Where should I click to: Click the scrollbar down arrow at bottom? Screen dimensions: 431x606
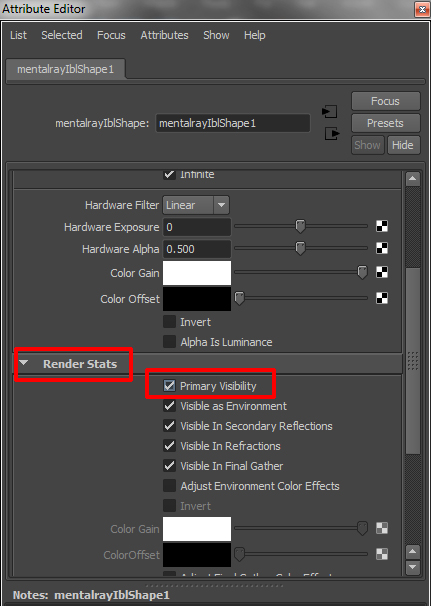[x=412, y=567]
